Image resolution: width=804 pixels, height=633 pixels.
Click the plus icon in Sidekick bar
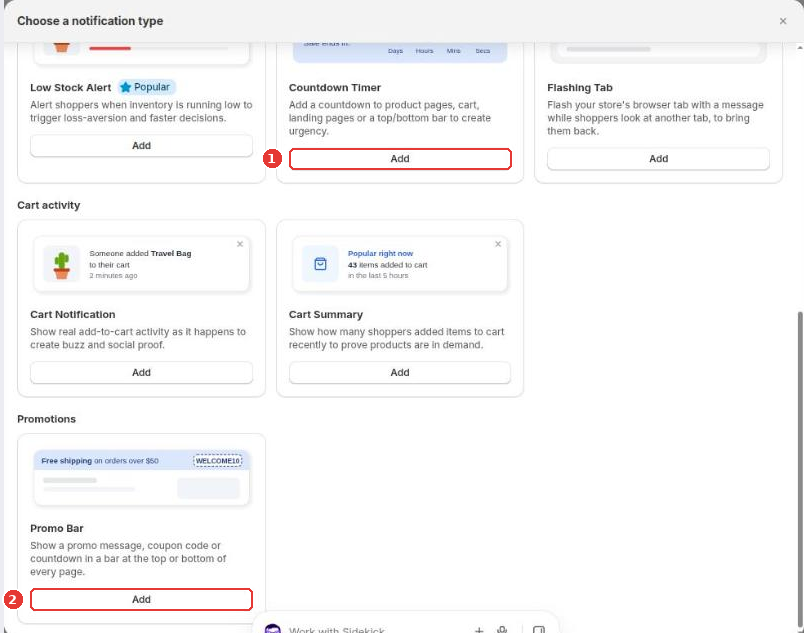coord(478,630)
